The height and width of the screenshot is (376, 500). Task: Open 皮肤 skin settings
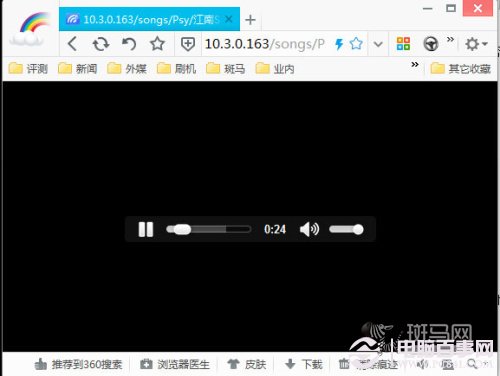[247, 364]
